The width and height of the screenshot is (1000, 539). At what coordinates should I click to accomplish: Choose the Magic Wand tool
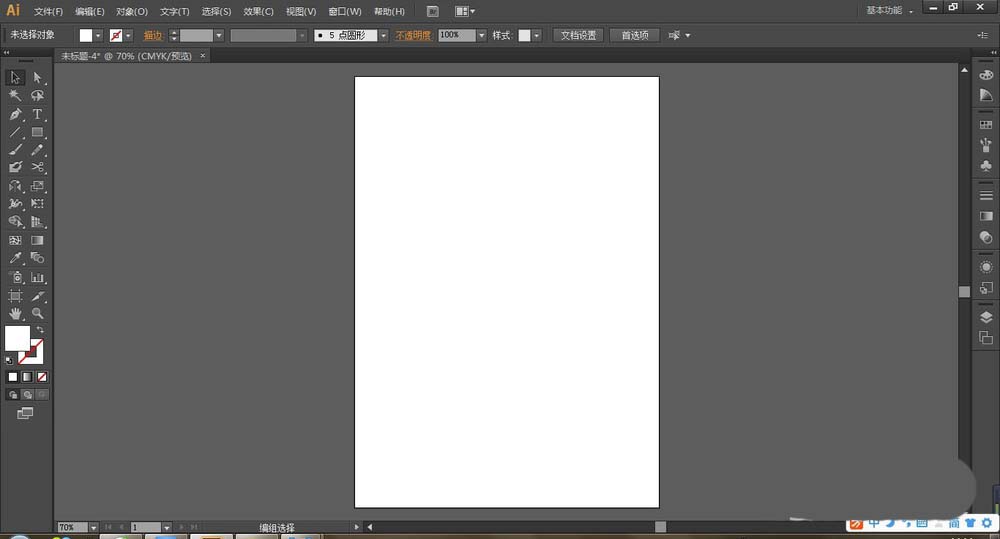(x=15, y=96)
